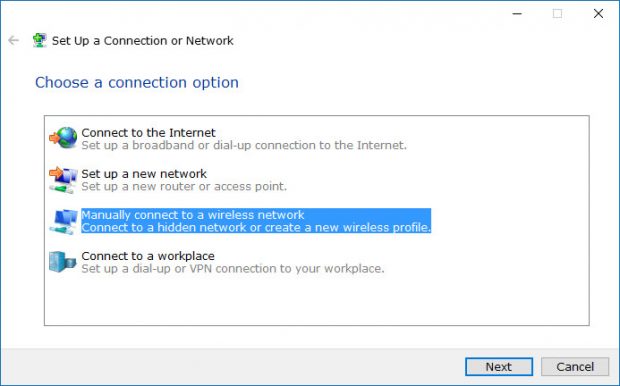The image size is (620, 386).
Task: Proceed with the Next button
Action: pos(499,367)
